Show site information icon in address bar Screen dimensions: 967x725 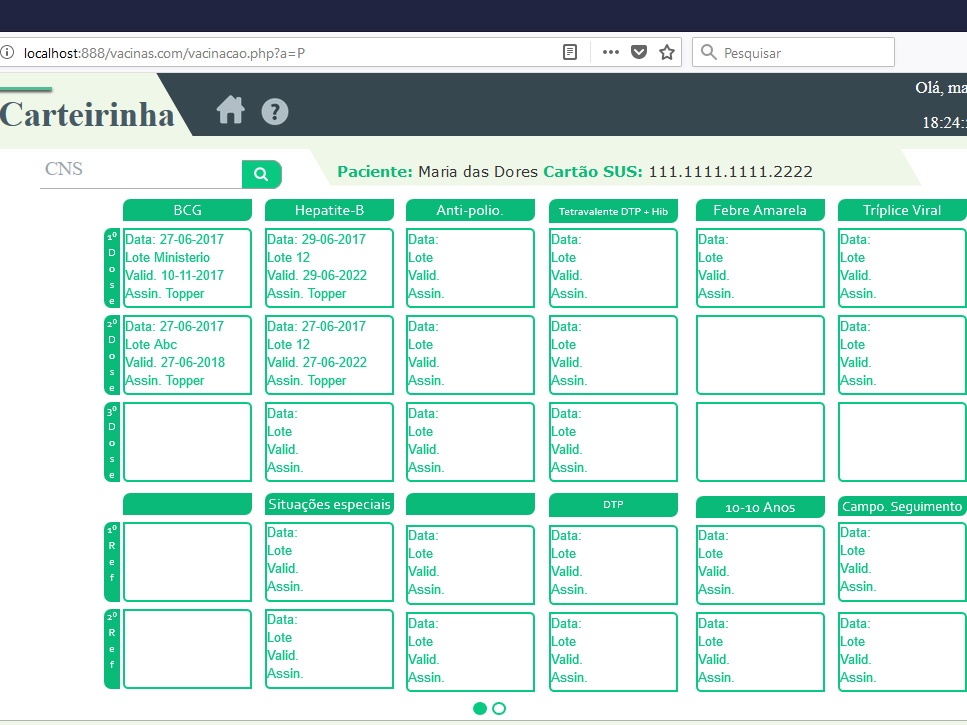[8, 52]
